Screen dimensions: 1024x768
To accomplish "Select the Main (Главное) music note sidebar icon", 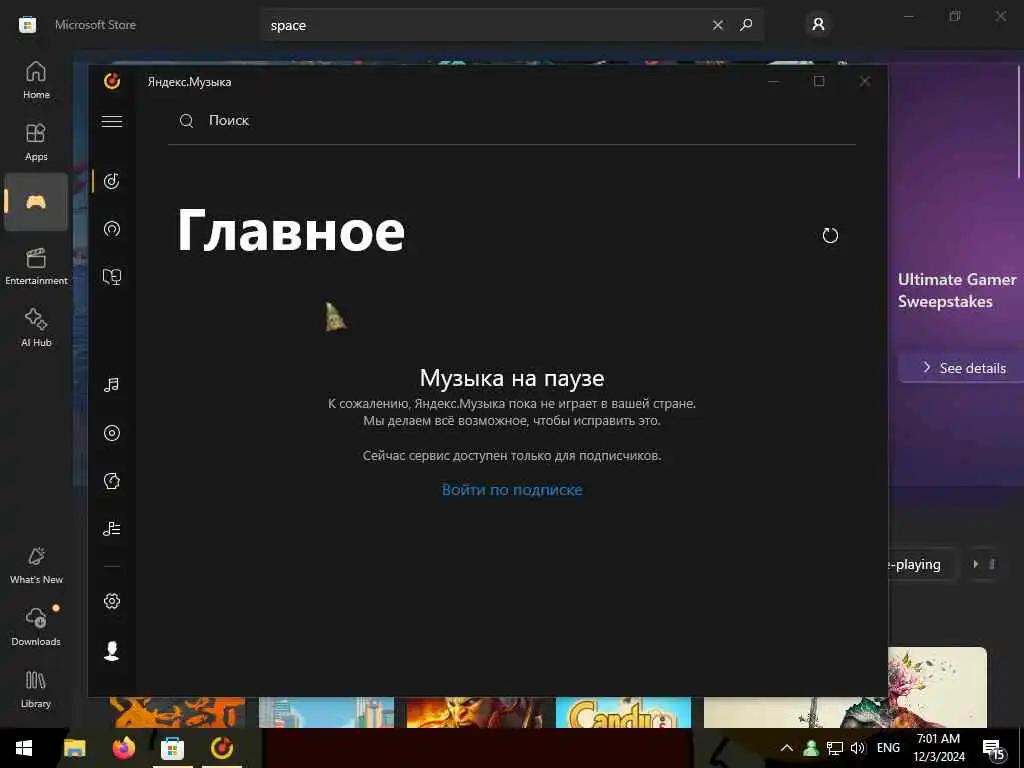I will click(x=112, y=181).
